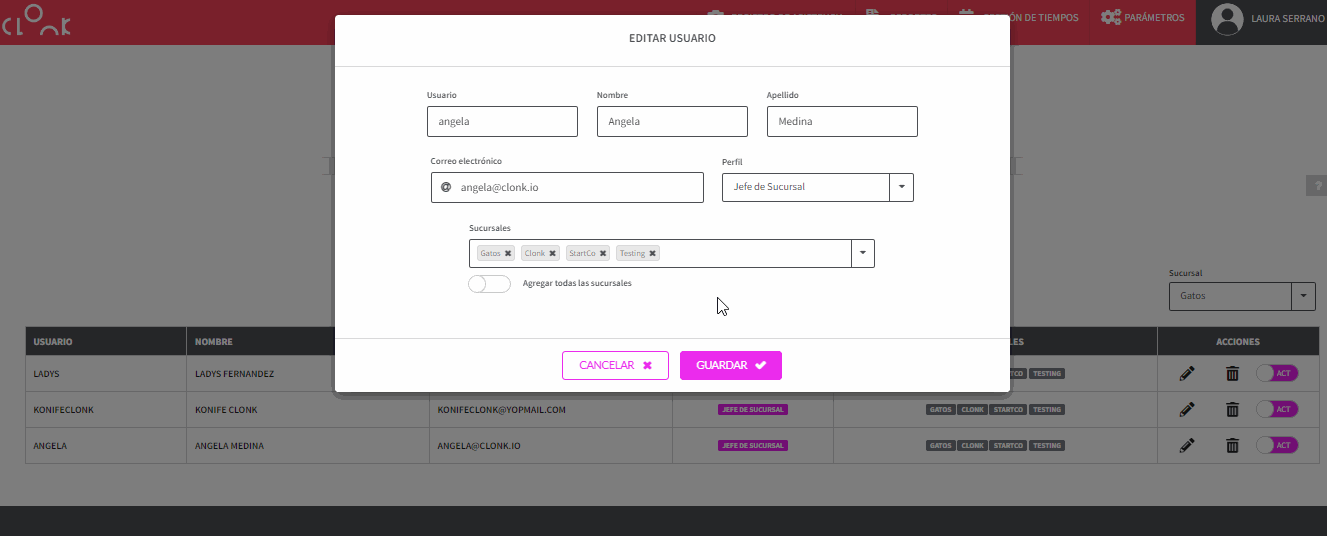
Task: Toggle the ACT switch for Konifeclonk
Action: coord(1276,409)
